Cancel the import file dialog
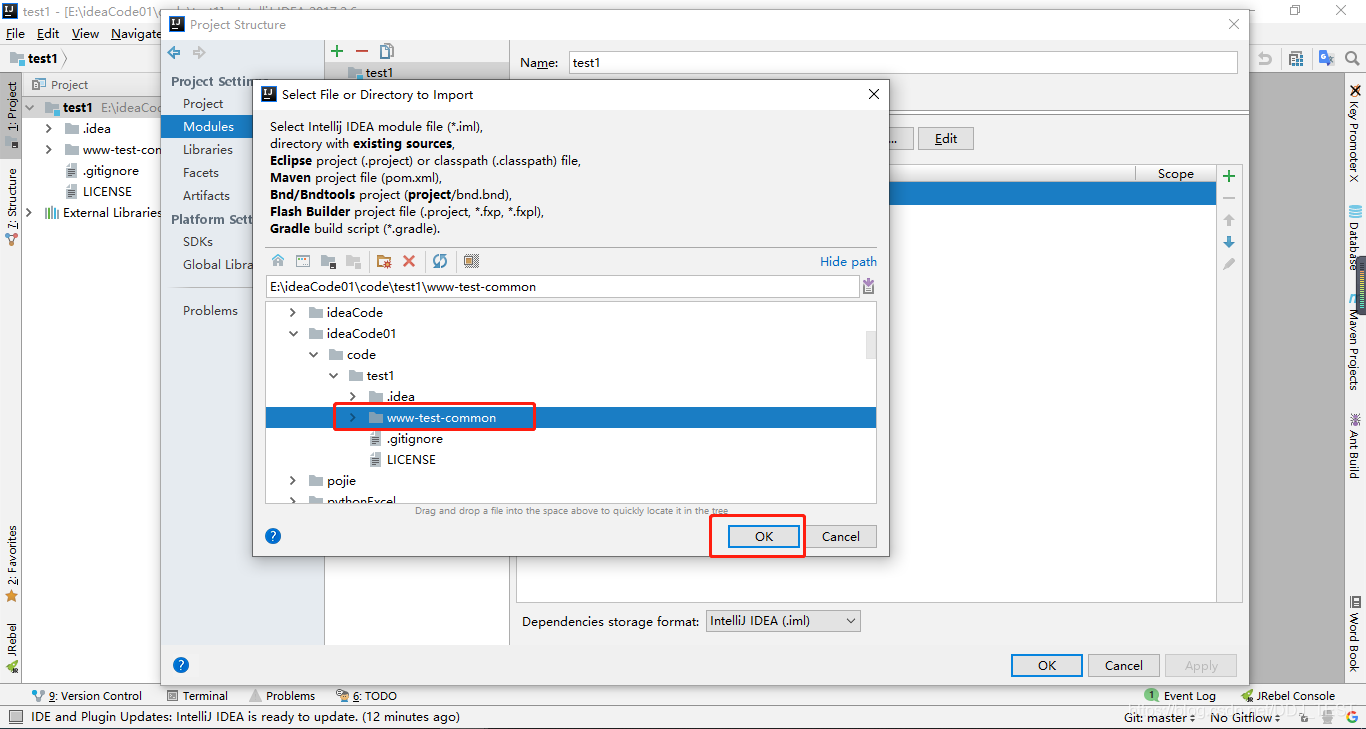This screenshot has width=1366, height=729. click(841, 536)
